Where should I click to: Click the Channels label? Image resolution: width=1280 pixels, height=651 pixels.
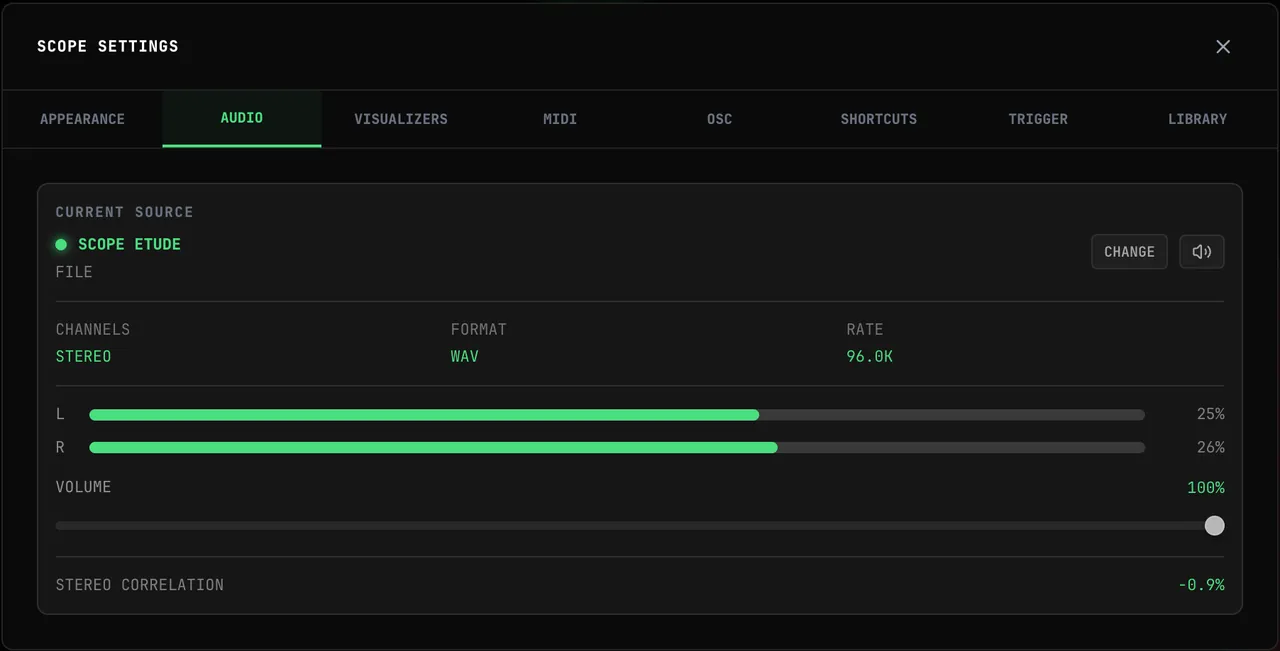pyautogui.click(x=93, y=330)
